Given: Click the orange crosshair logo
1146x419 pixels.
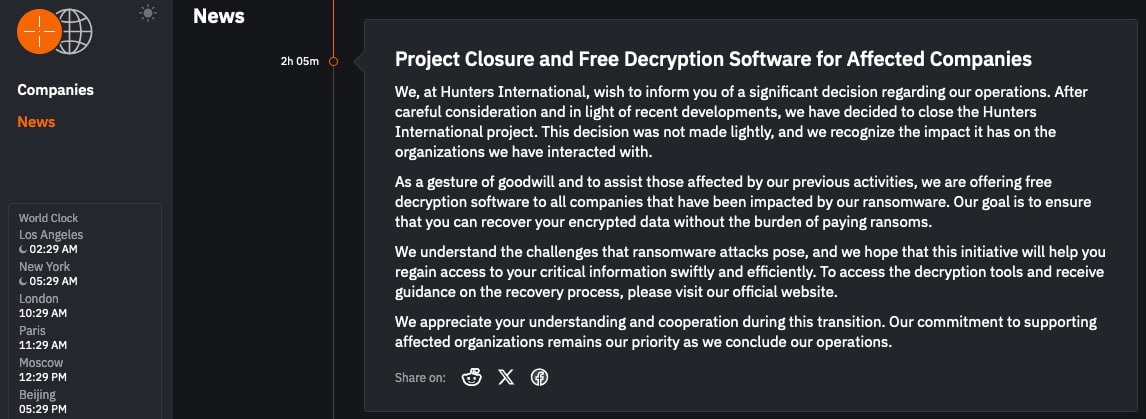Looking at the screenshot, I should pos(39,31).
